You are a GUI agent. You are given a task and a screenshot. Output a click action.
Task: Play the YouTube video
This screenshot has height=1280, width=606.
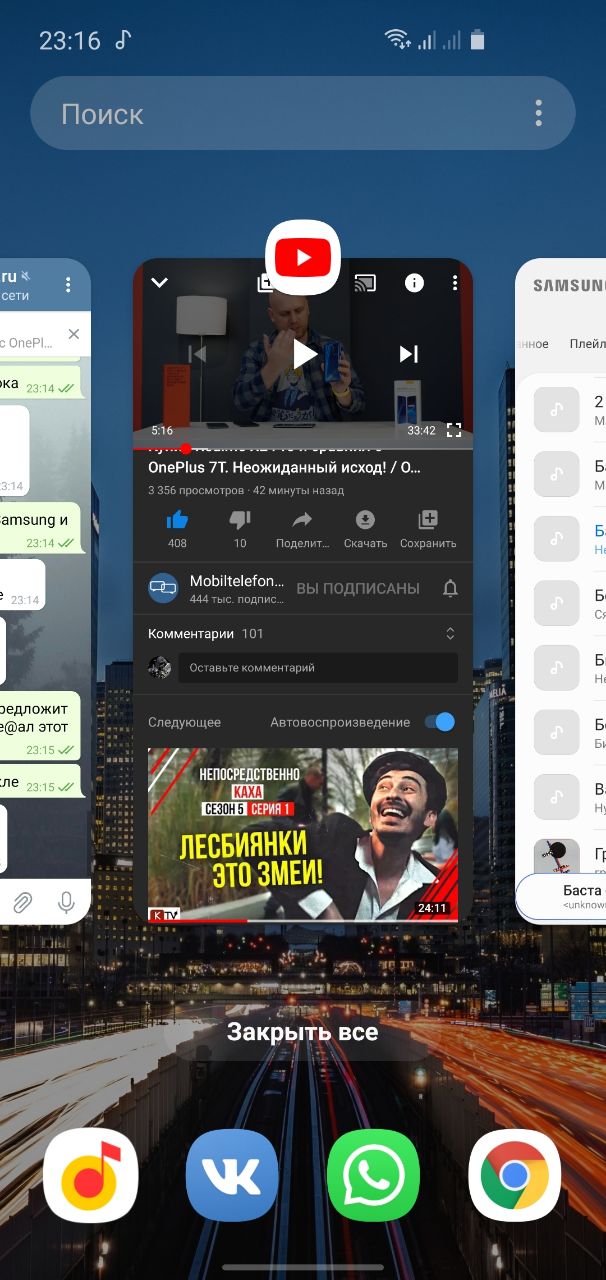click(304, 353)
